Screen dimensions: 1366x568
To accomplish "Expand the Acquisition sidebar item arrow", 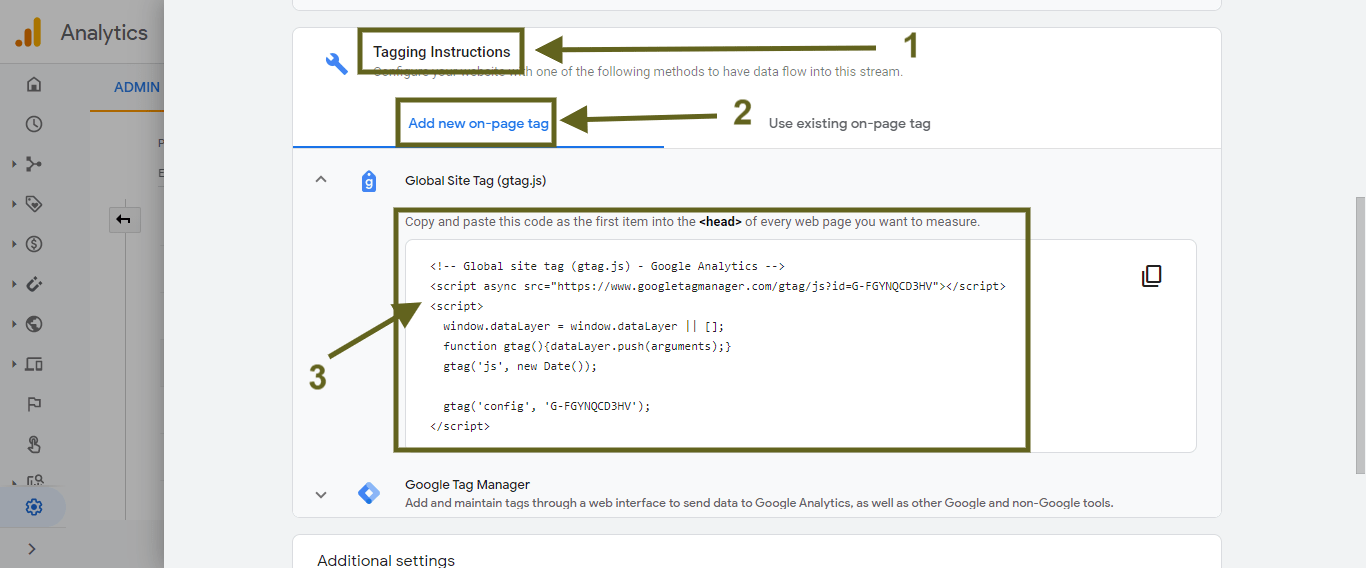I will 14,164.
